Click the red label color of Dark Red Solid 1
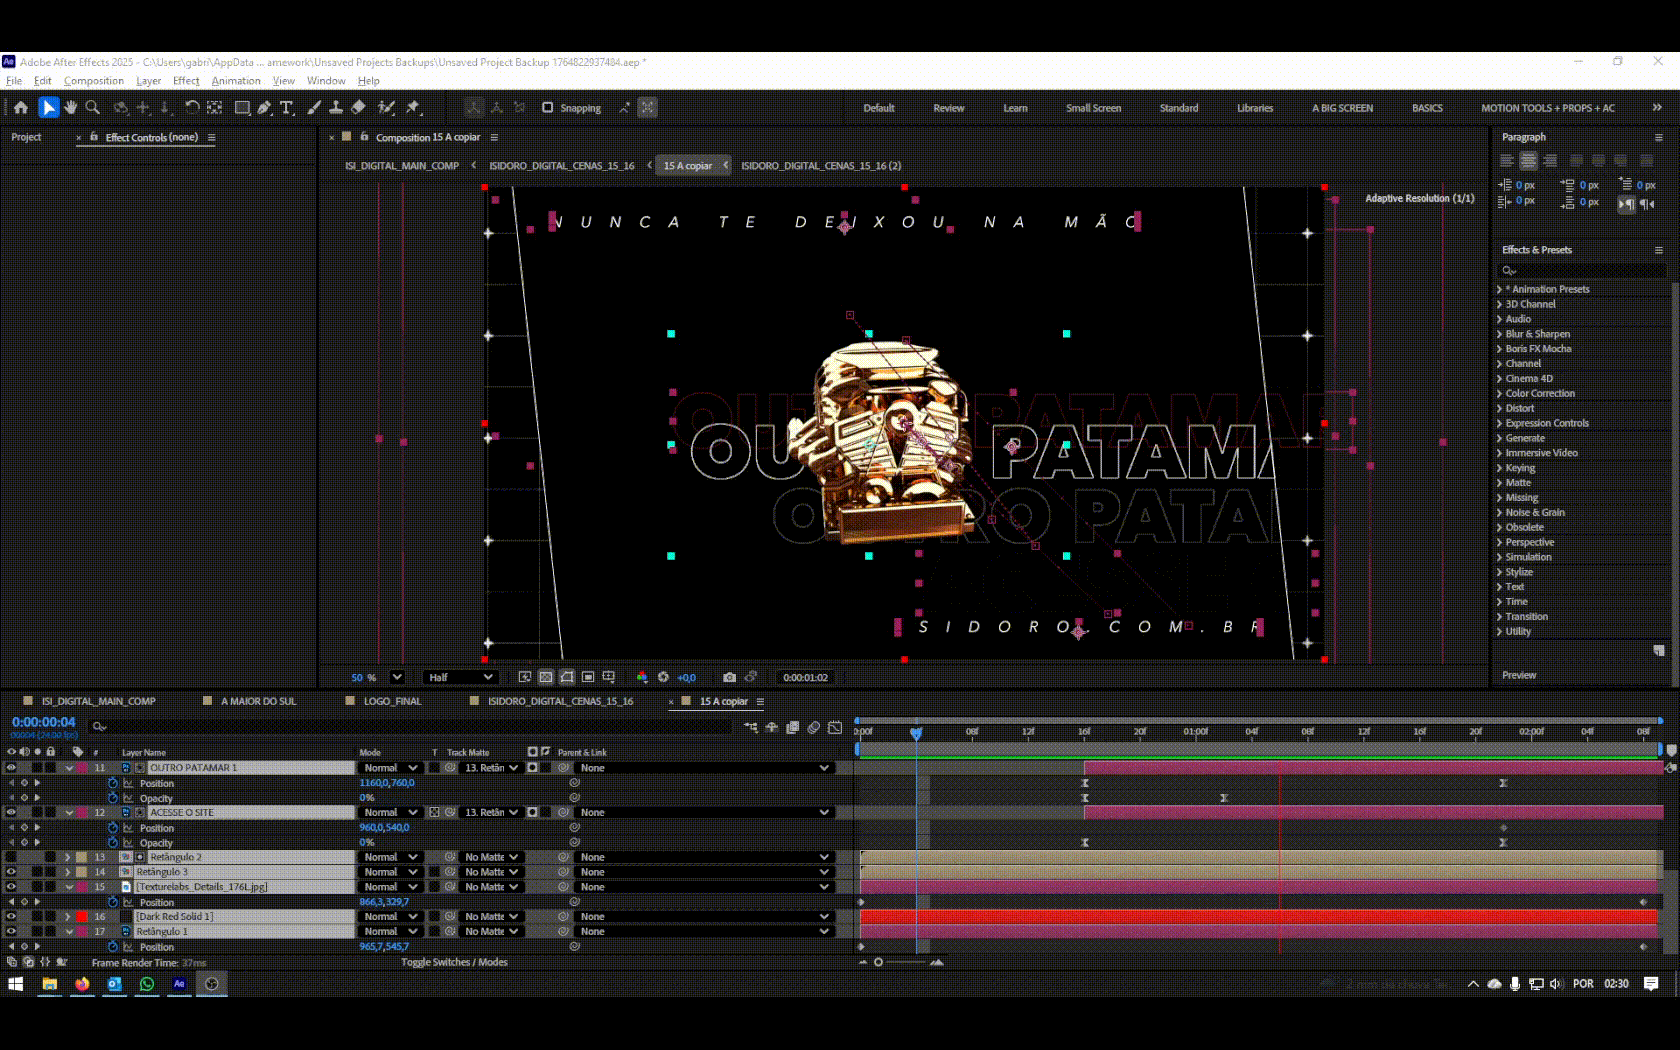 [82, 916]
